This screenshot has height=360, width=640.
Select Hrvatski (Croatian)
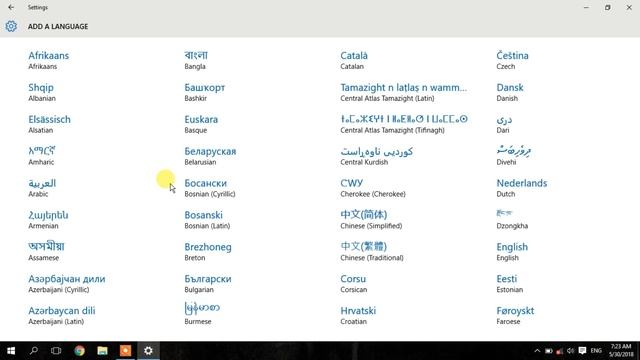(358, 315)
